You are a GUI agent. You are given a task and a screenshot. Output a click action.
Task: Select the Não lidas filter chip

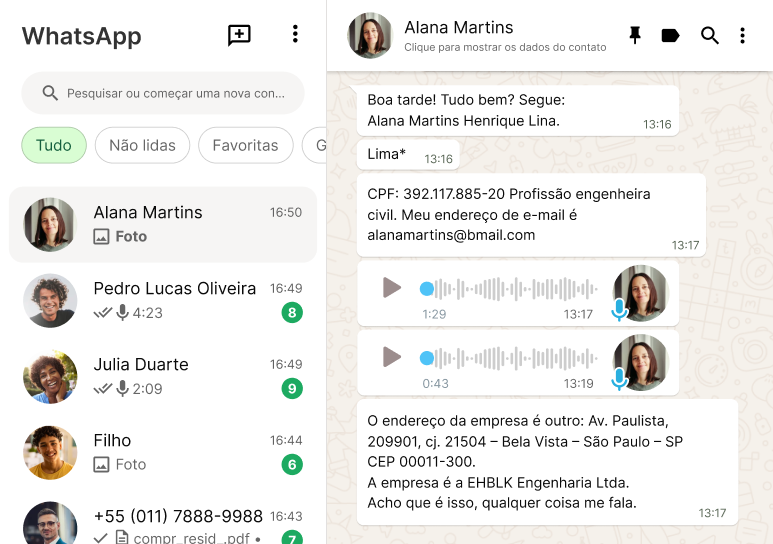[x=142, y=145]
